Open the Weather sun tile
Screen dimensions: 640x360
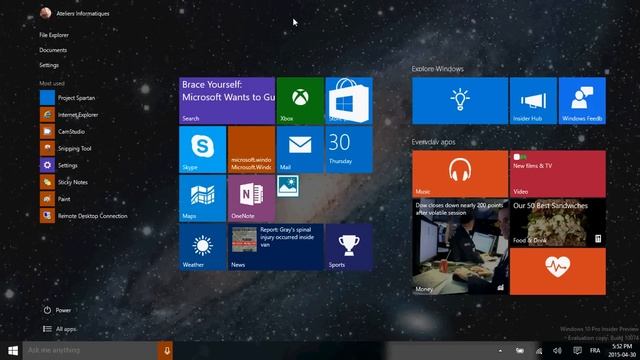(202, 247)
